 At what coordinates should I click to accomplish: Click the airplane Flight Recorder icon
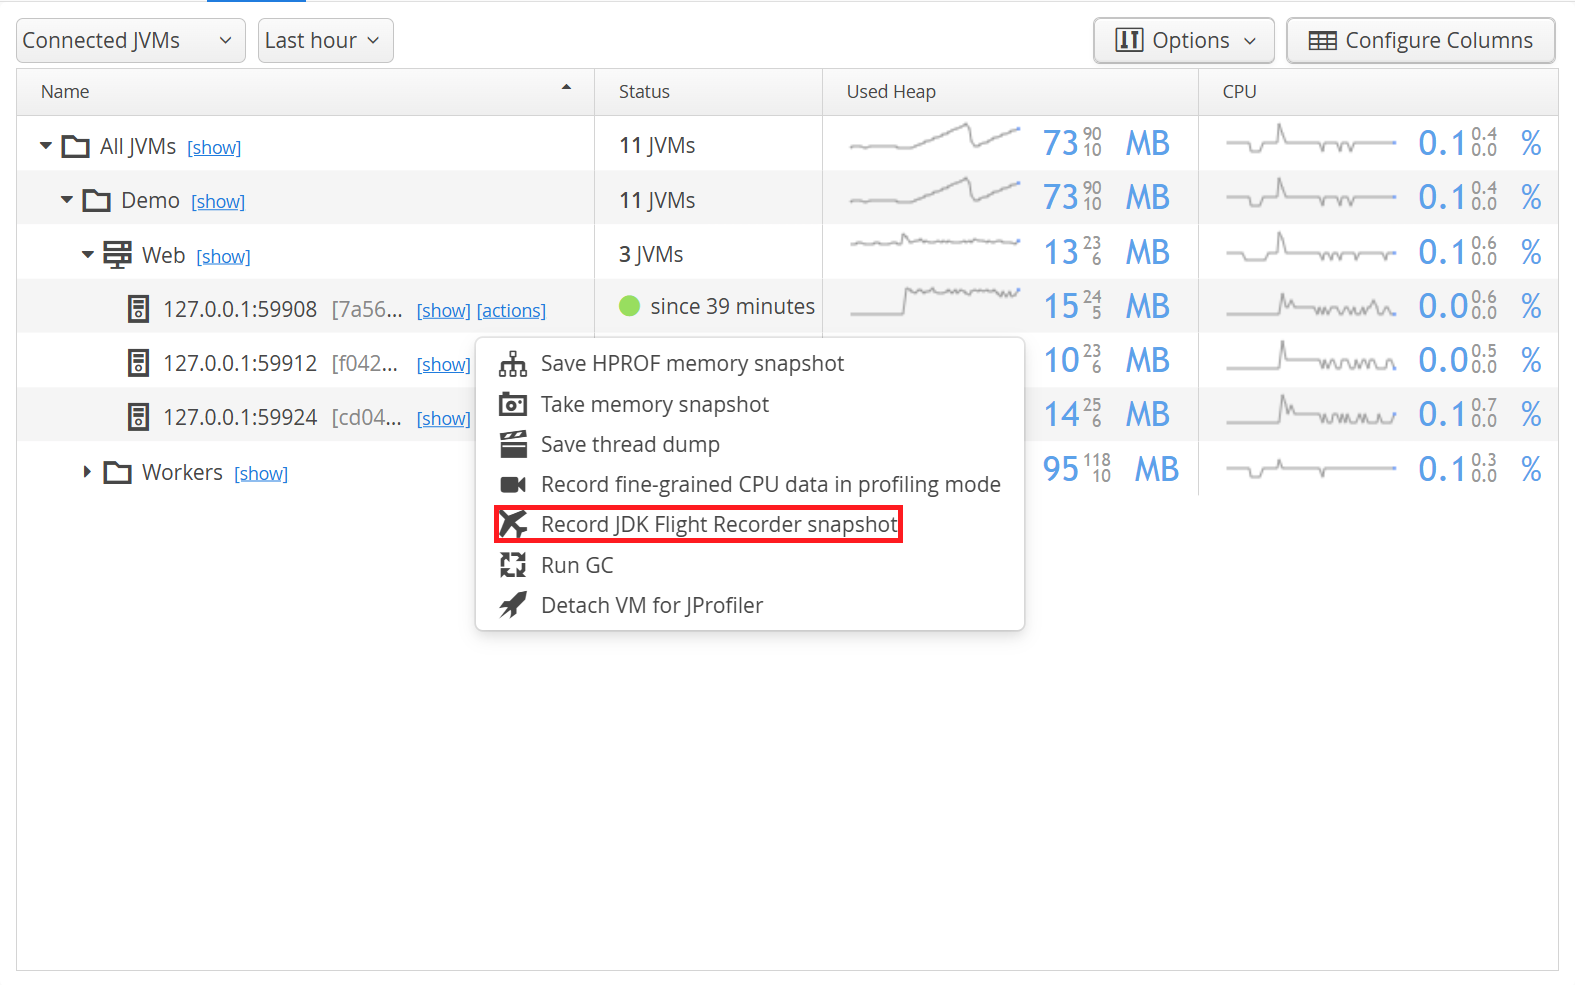point(513,524)
